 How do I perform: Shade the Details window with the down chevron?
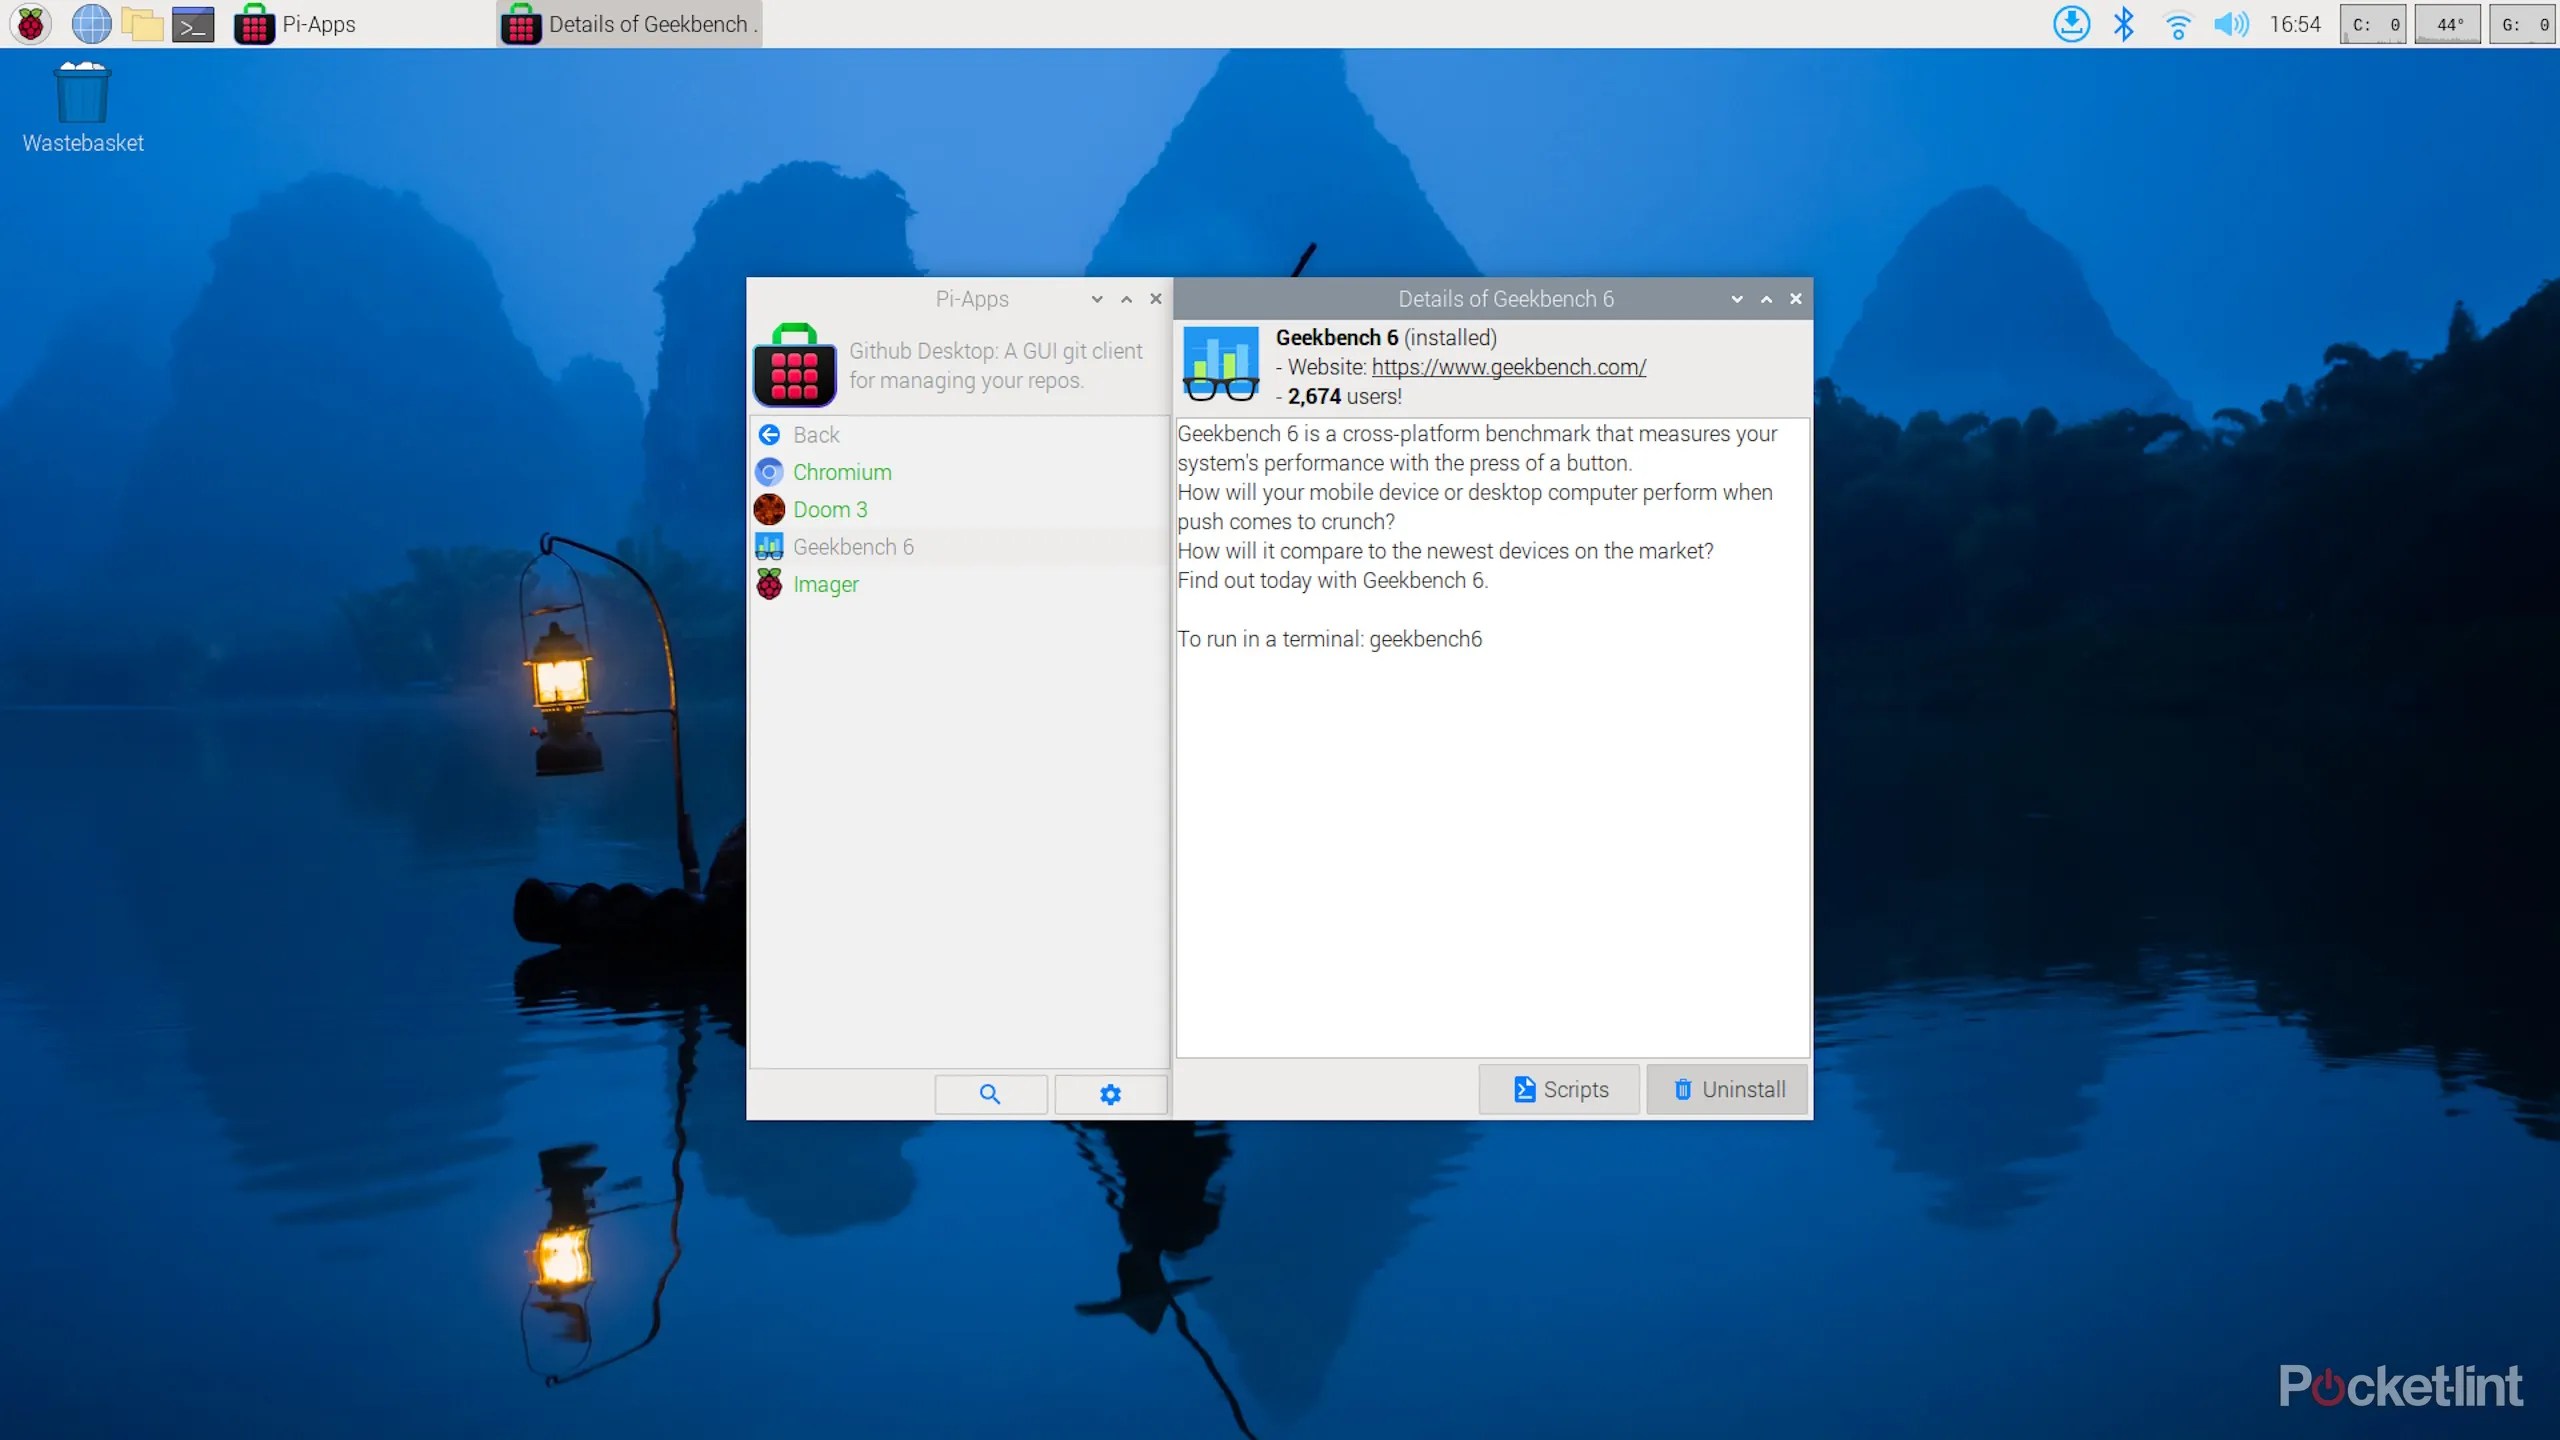pyautogui.click(x=1737, y=299)
